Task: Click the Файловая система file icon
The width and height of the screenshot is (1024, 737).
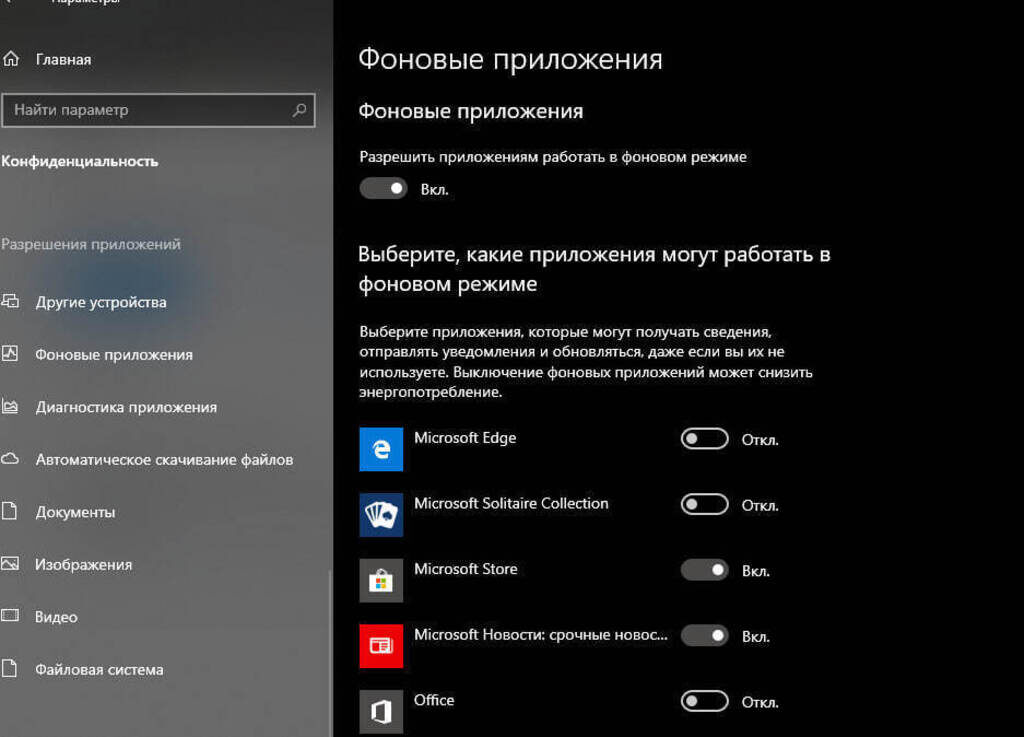Action: 10,668
